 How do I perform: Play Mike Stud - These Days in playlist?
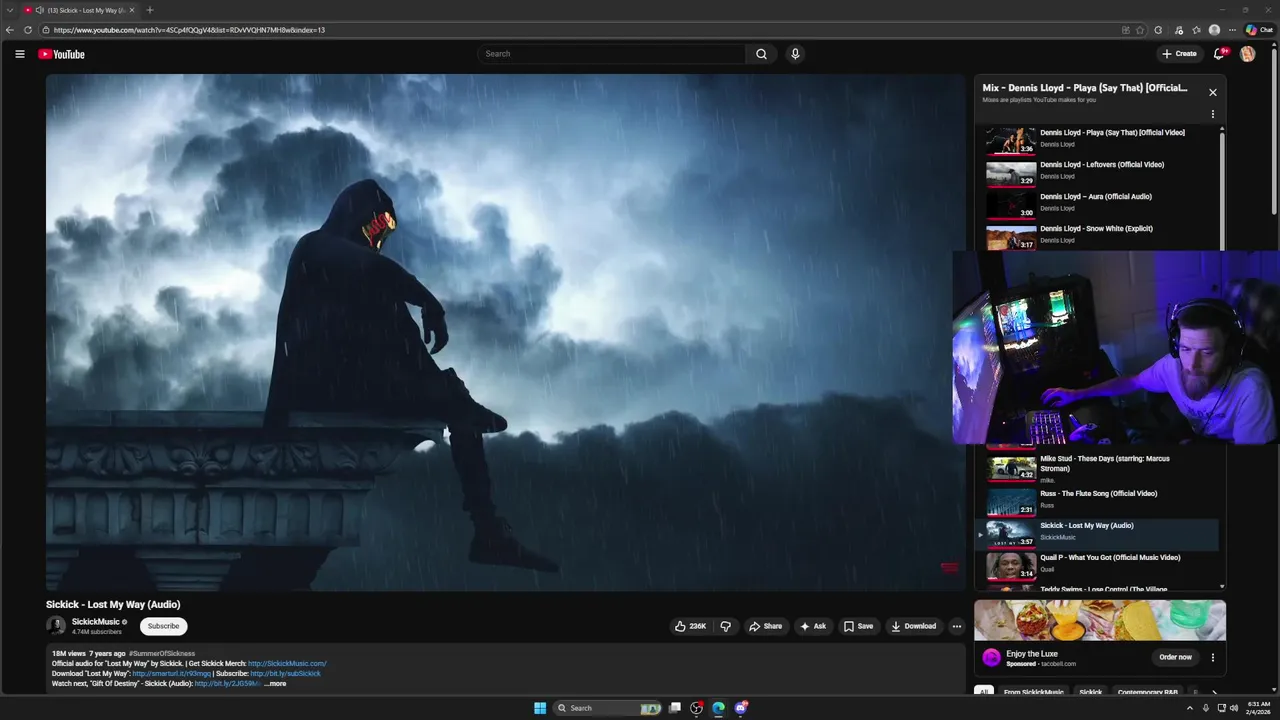[1097, 468]
